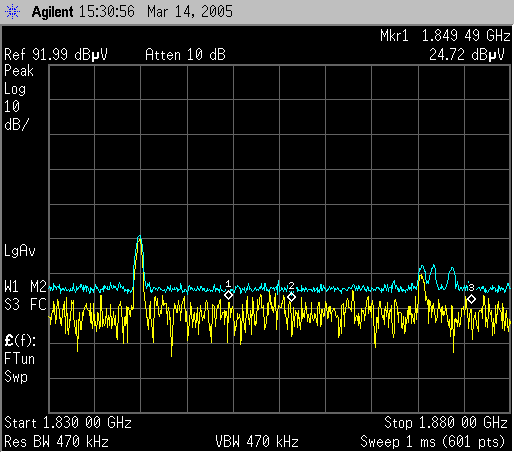Click the 24.72 dBµV marker amplitude readout

467,55
